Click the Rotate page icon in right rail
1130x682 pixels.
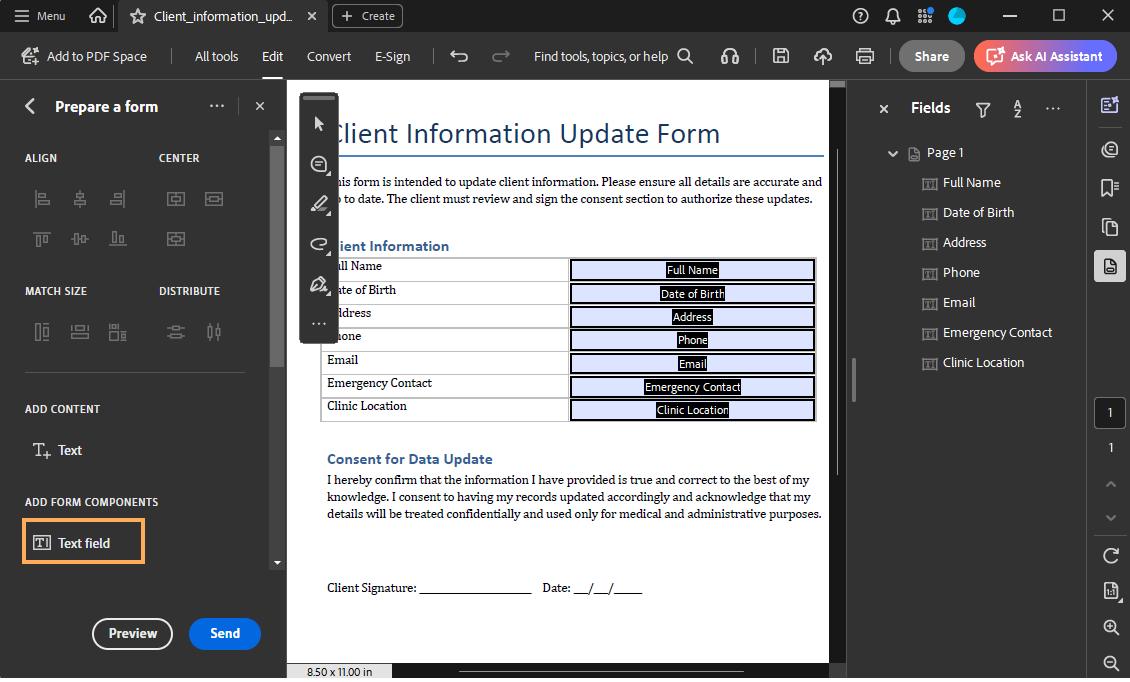point(1110,556)
